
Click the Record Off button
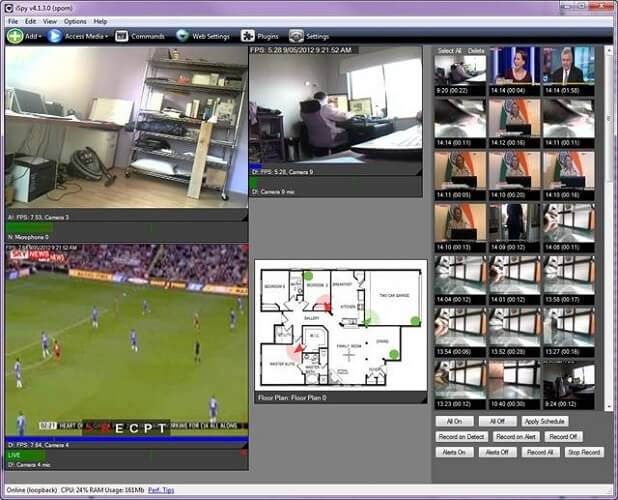click(563, 437)
